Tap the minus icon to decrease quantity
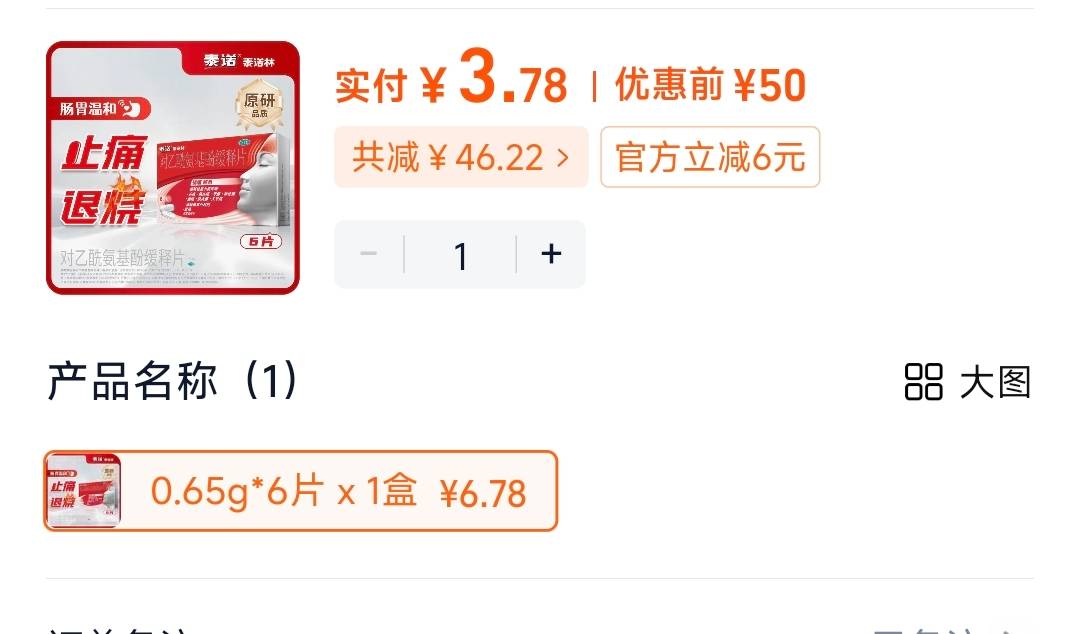This screenshot has height=634, width=1080. [368, 254]
